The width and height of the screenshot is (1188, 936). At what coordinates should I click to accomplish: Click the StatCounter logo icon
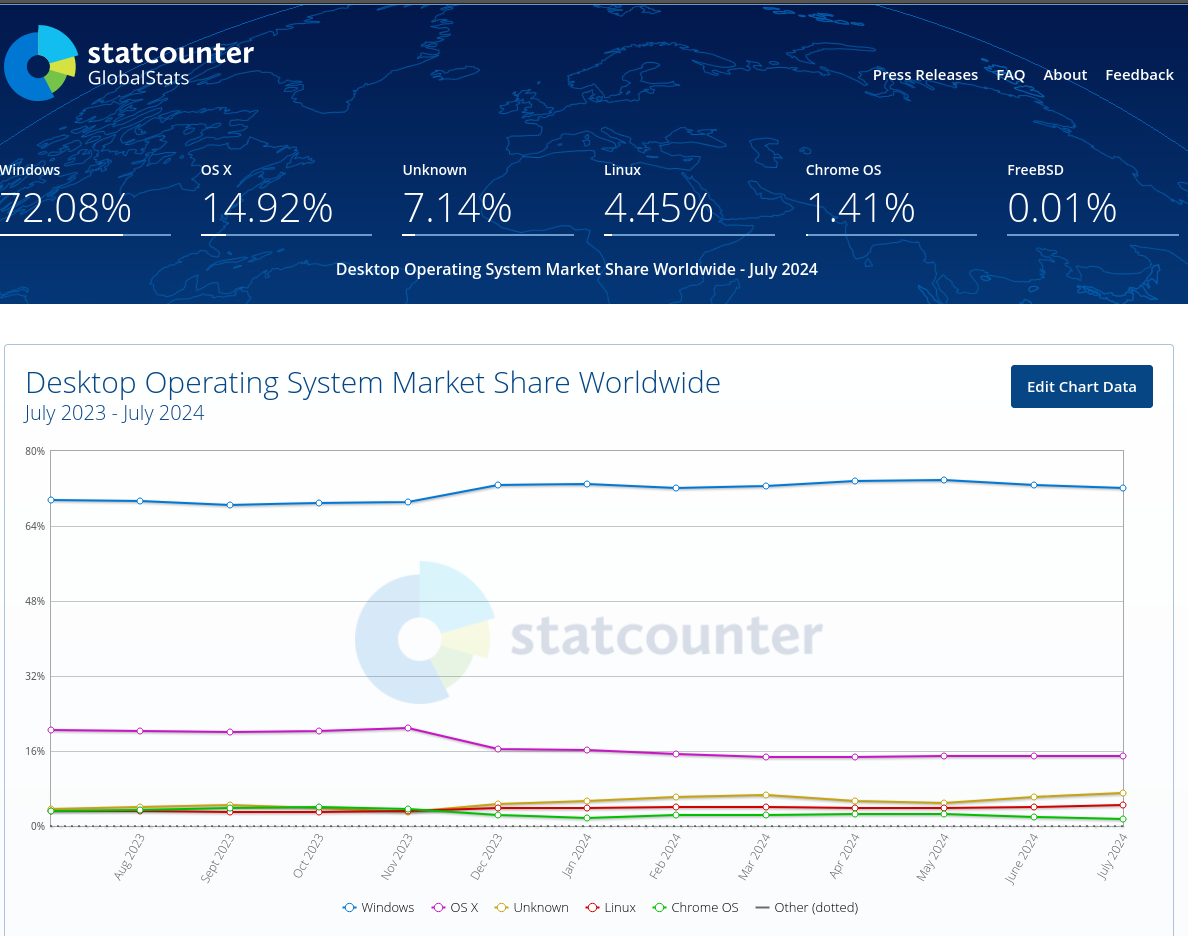click(x=40, y=62)
